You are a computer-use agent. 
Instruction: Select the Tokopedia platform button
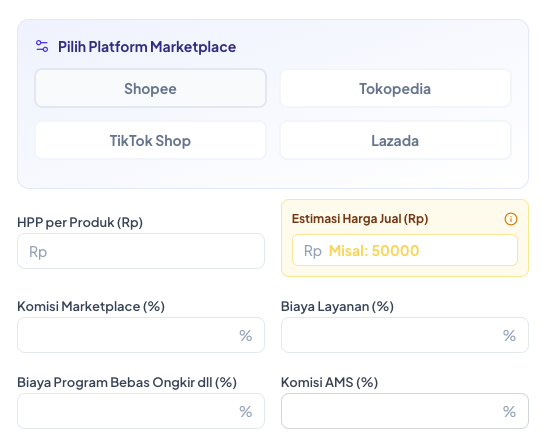coord(395,88)
